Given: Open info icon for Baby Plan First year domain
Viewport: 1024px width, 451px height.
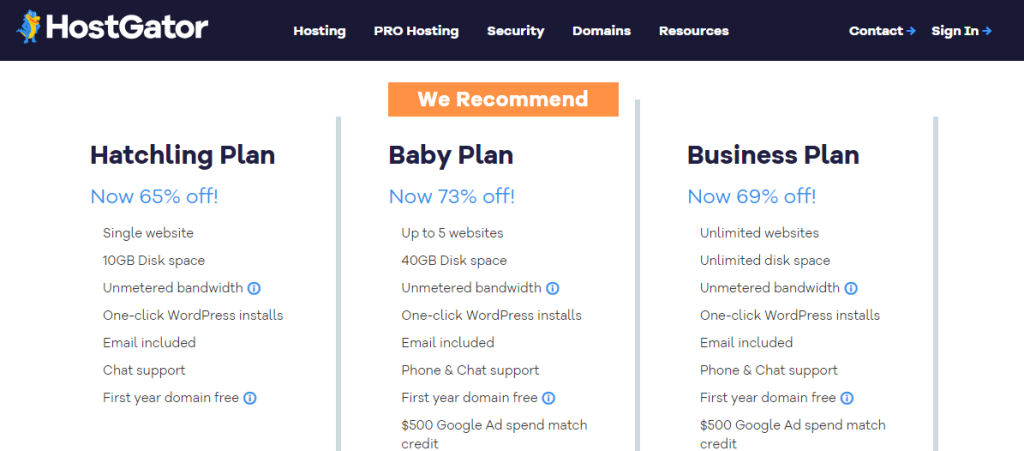Looking at the screenshot, I should 549,398.
